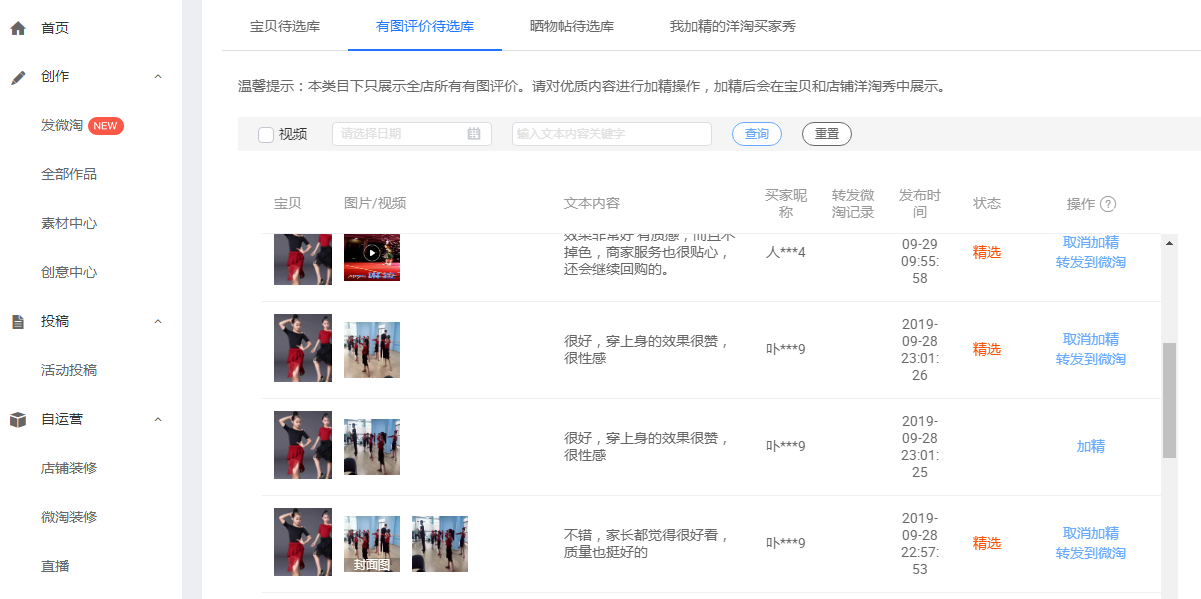Open product thumbnail in the 23:01:25 row
The width and height of the screenshot is (1201, 599).
[303, 445]
